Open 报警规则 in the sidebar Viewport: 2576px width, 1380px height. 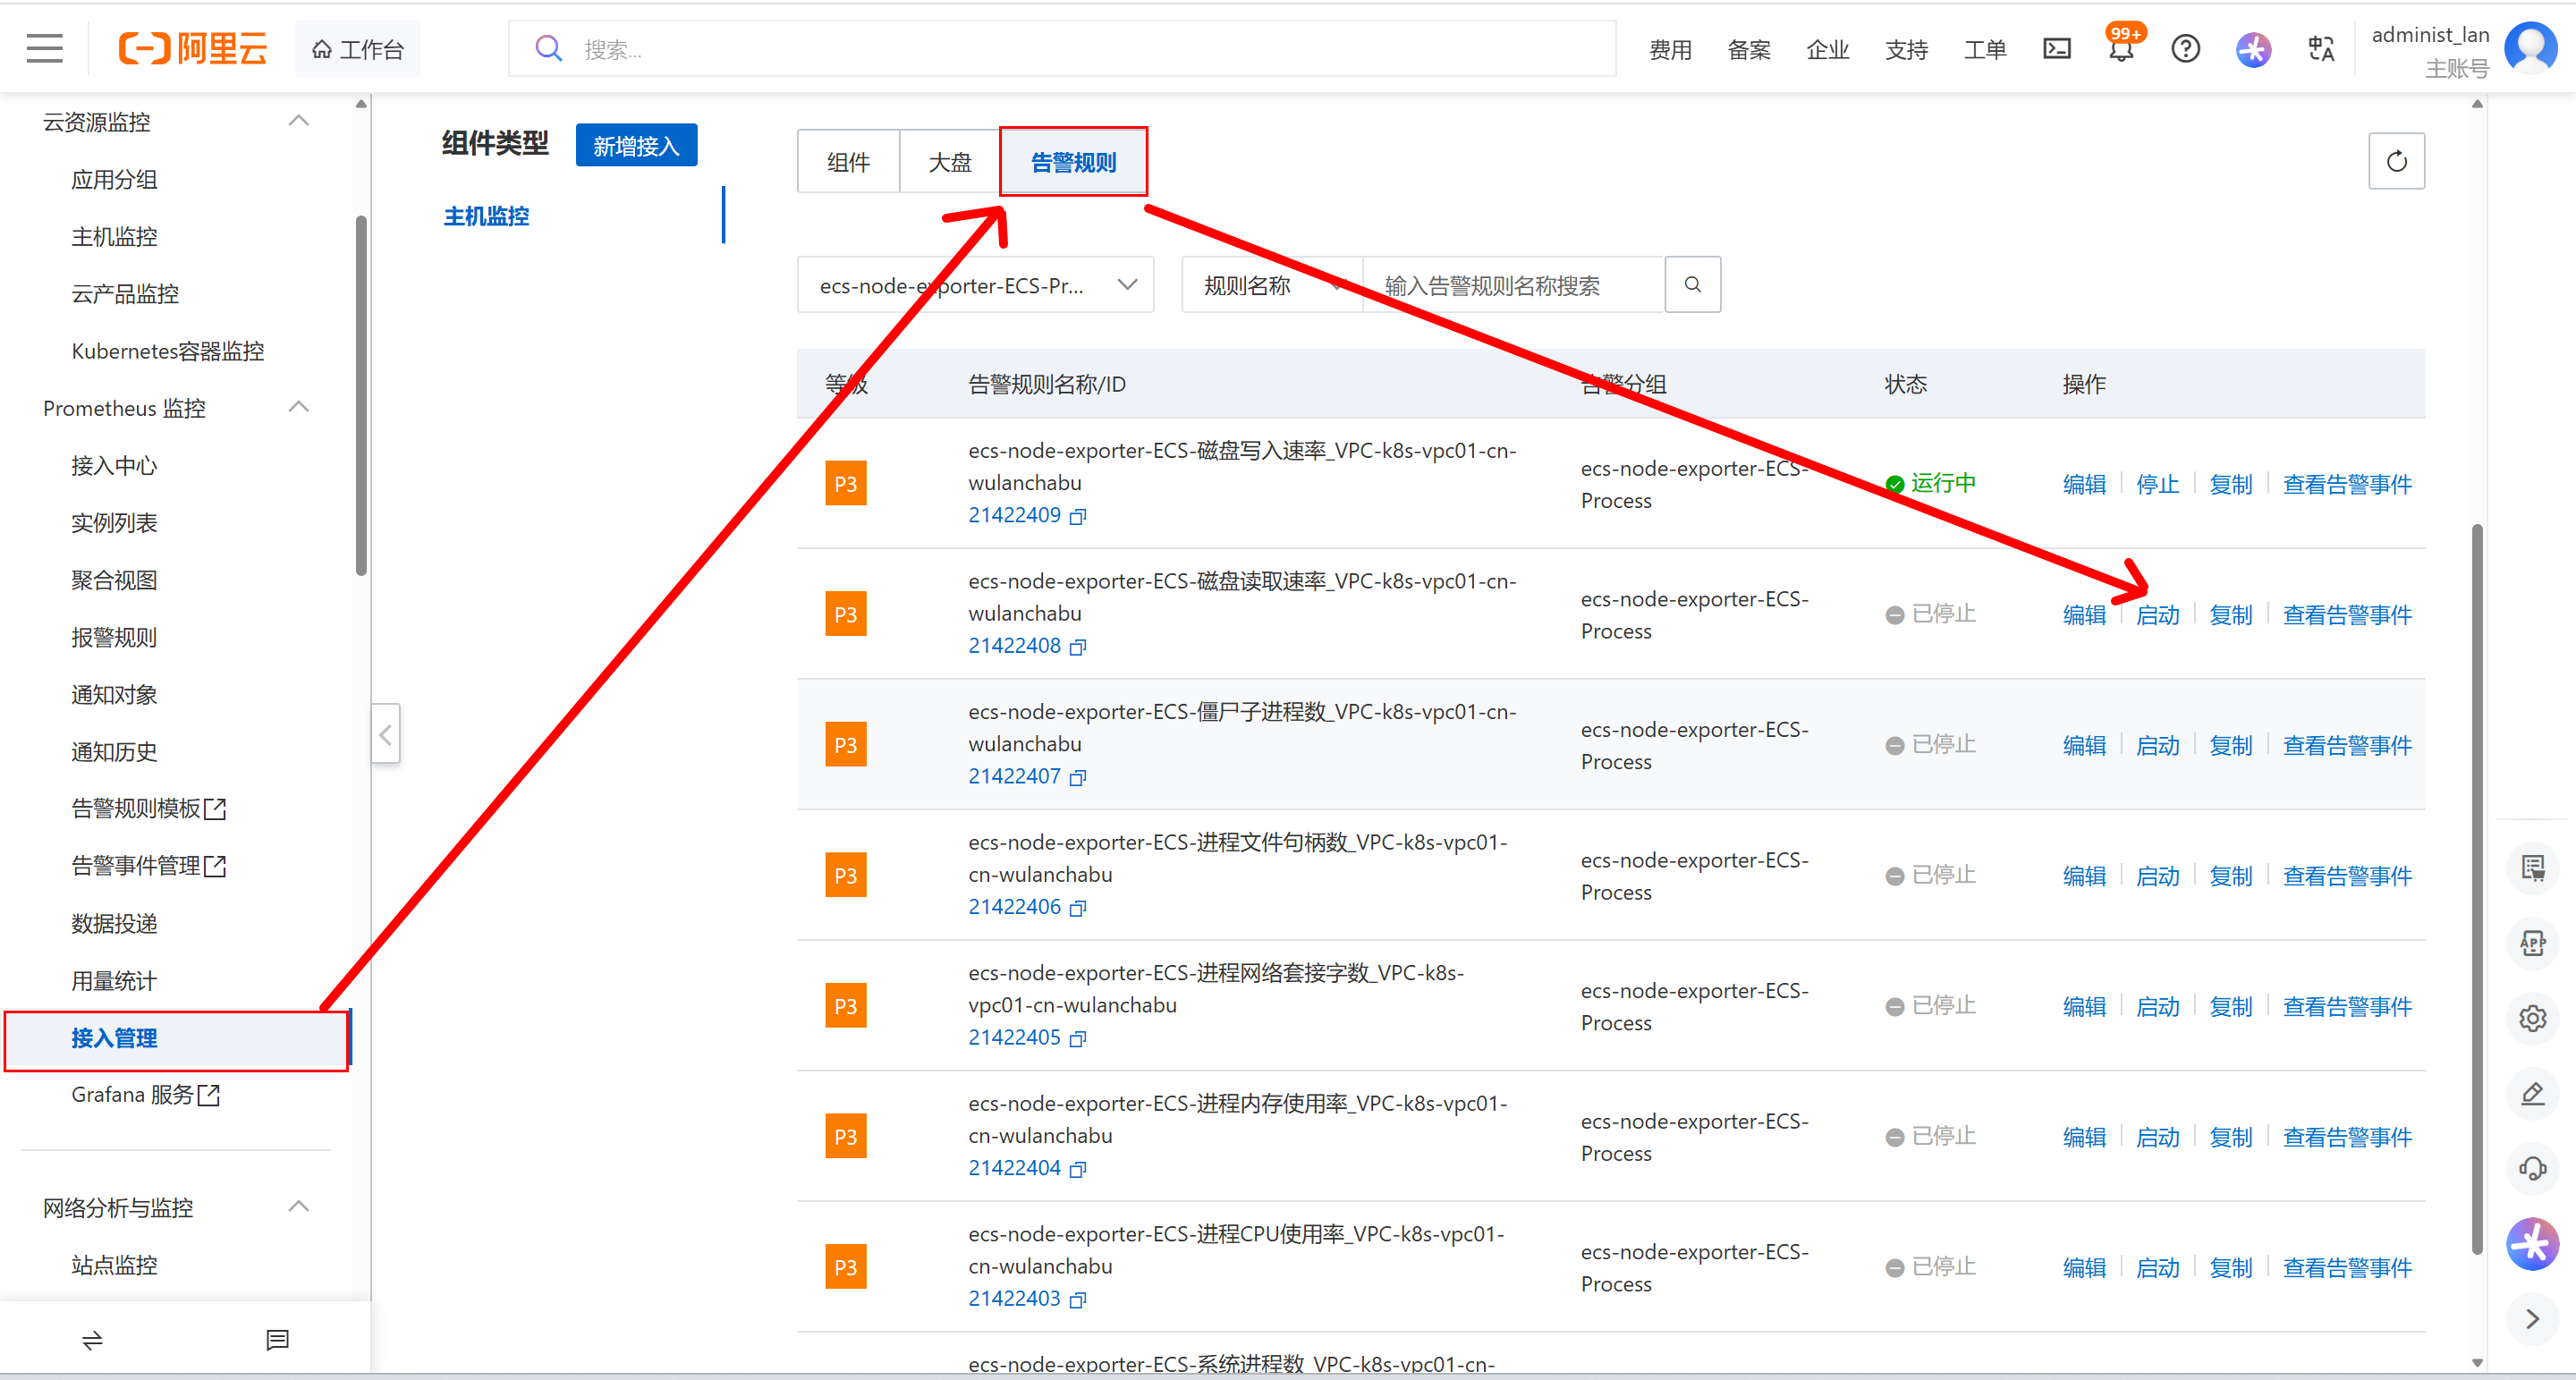click(114, 638)
